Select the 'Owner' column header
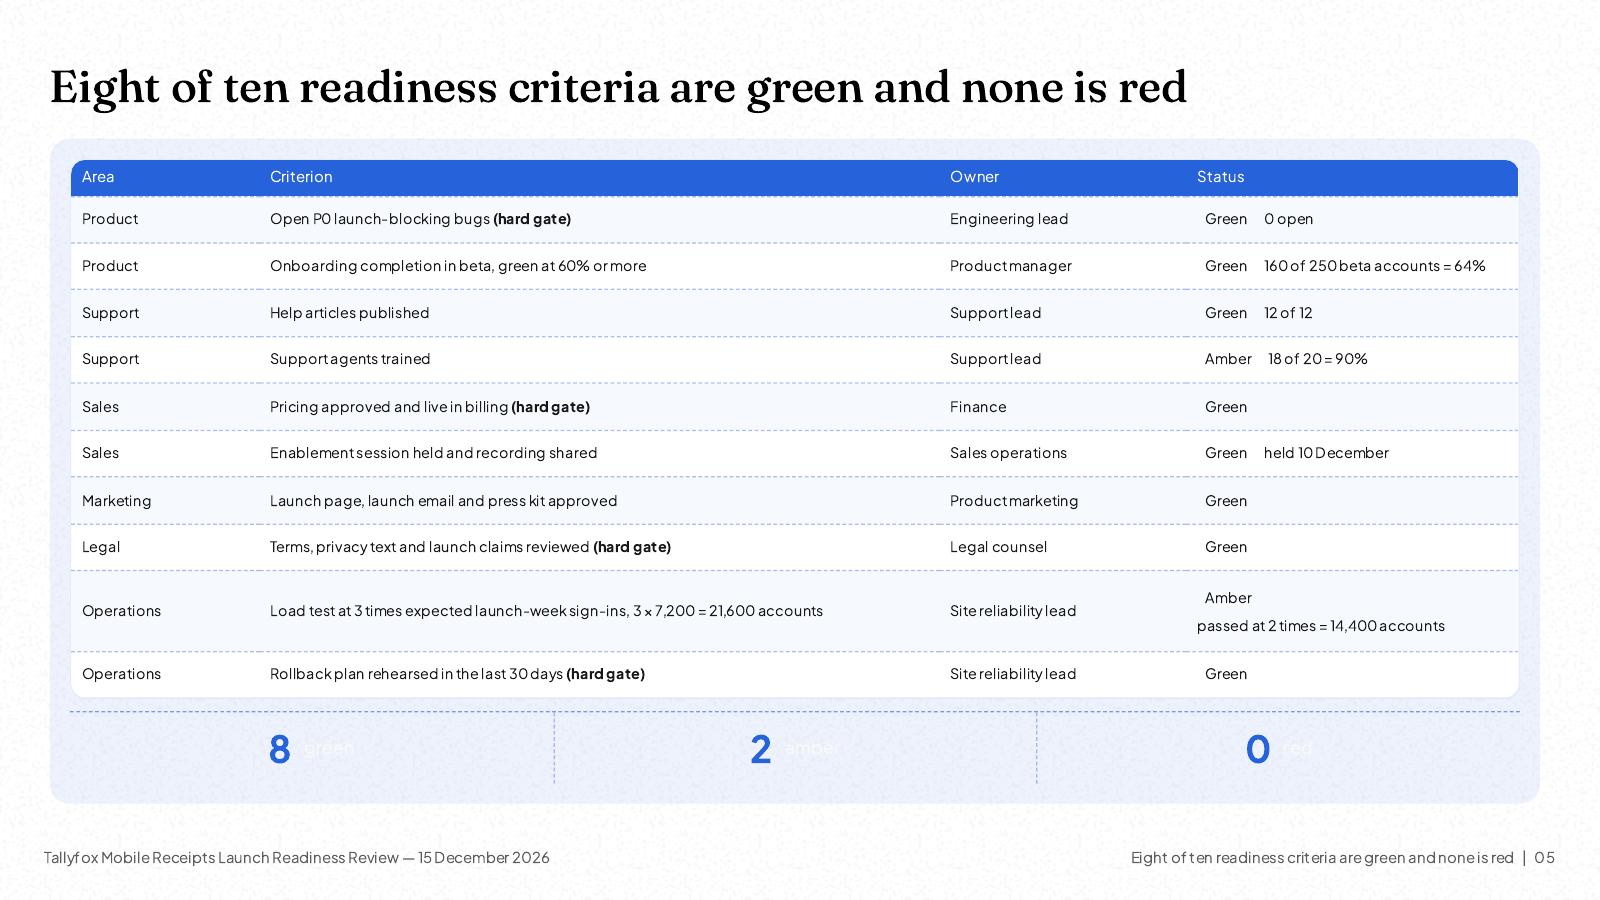This screenshot has height=900, width=1600. click(974, 177)
